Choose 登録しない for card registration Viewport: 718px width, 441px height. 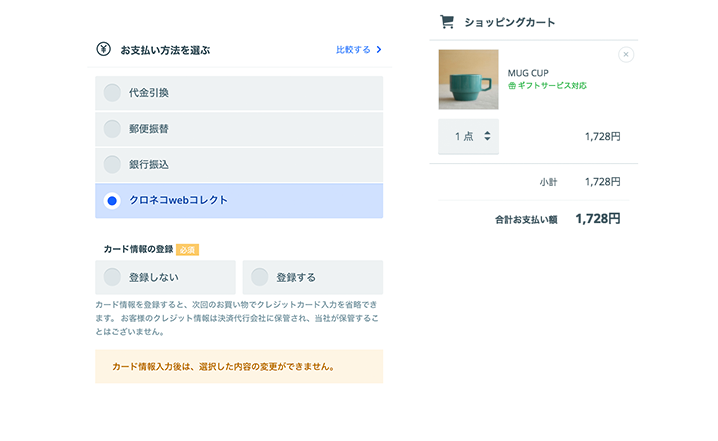(x=113, y=277)
